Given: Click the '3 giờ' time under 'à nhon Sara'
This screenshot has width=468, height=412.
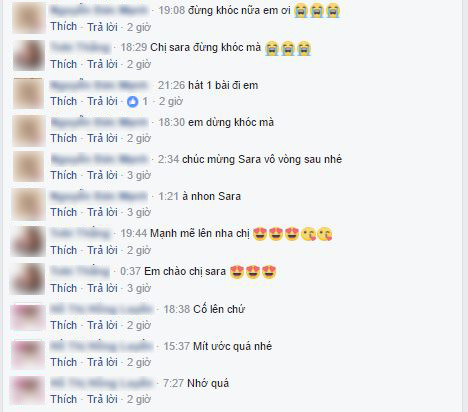Looking at the screenshot, I should 139,212.
